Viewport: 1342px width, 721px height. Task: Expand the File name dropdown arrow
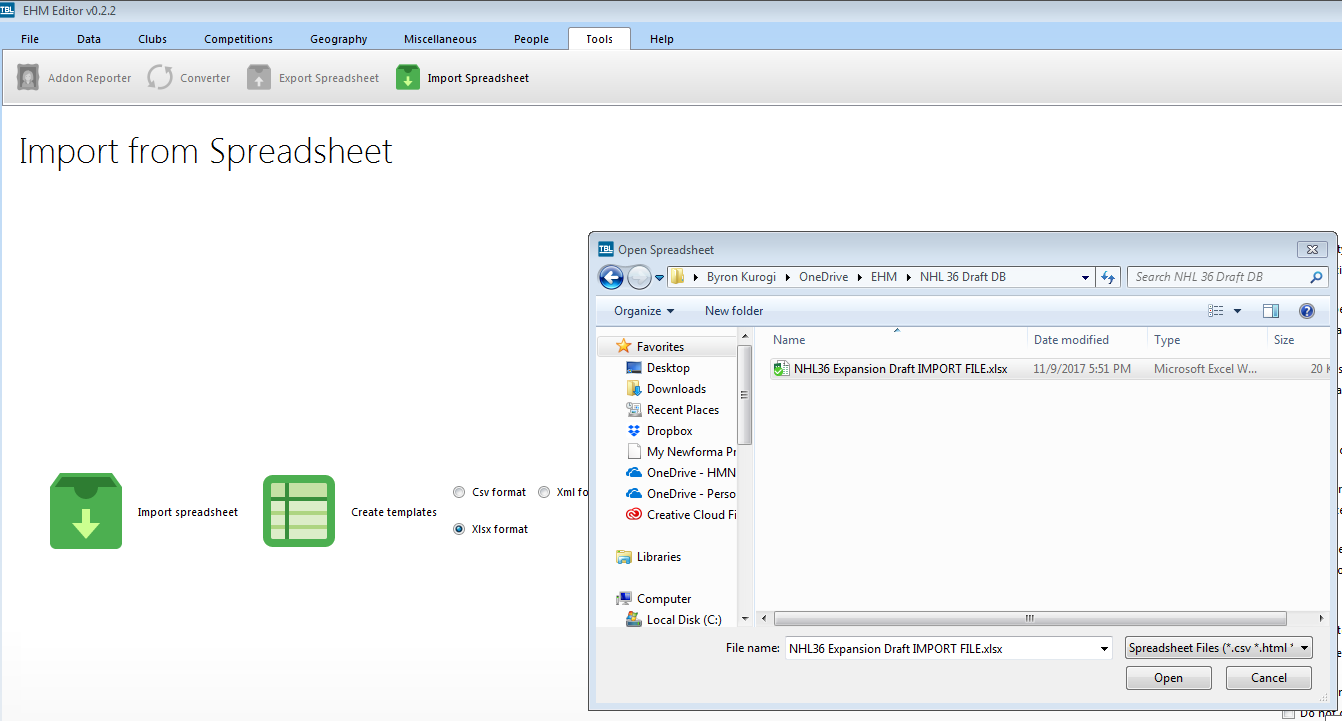[x=1104, y=648]
